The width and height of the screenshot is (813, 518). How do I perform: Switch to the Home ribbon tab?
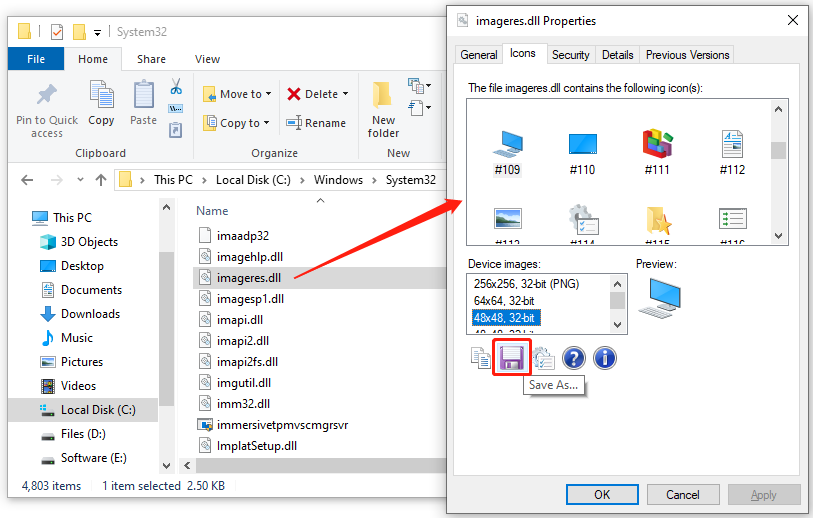click(x=93, y=59)
